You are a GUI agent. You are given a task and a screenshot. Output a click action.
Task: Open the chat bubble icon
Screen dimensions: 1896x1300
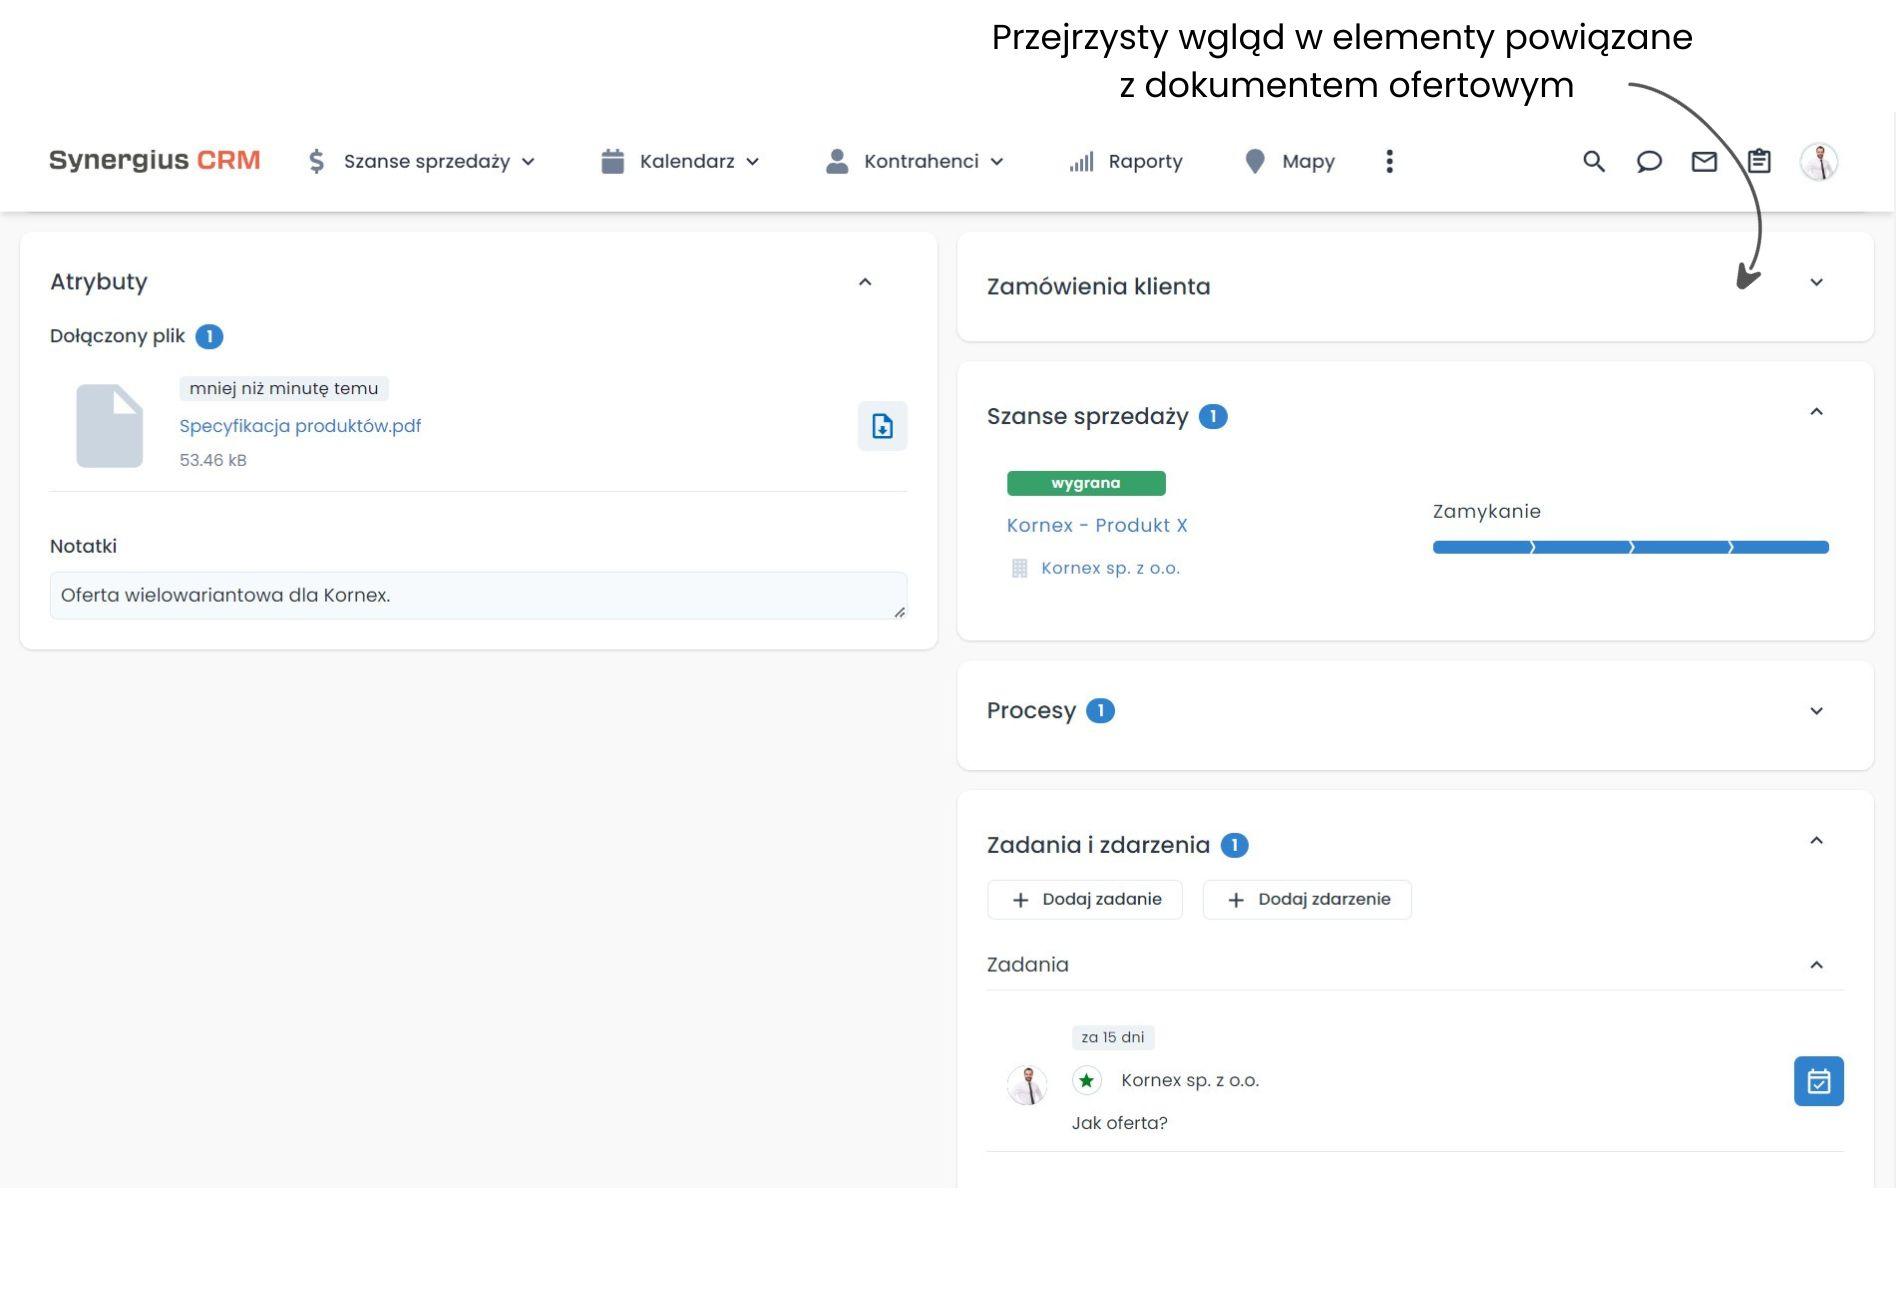point(1649,161)
